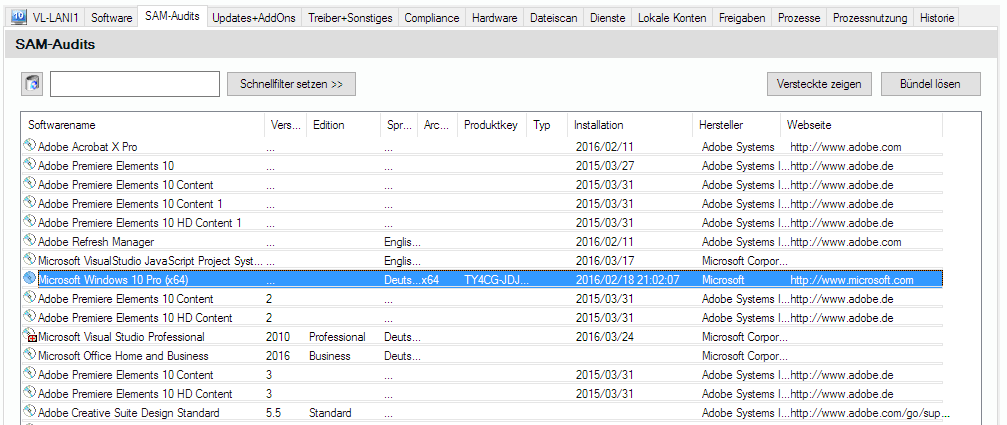The image size is (1007, 425).
Task: Sort by the Produktkey column header
Action: [x=491, y=125]
